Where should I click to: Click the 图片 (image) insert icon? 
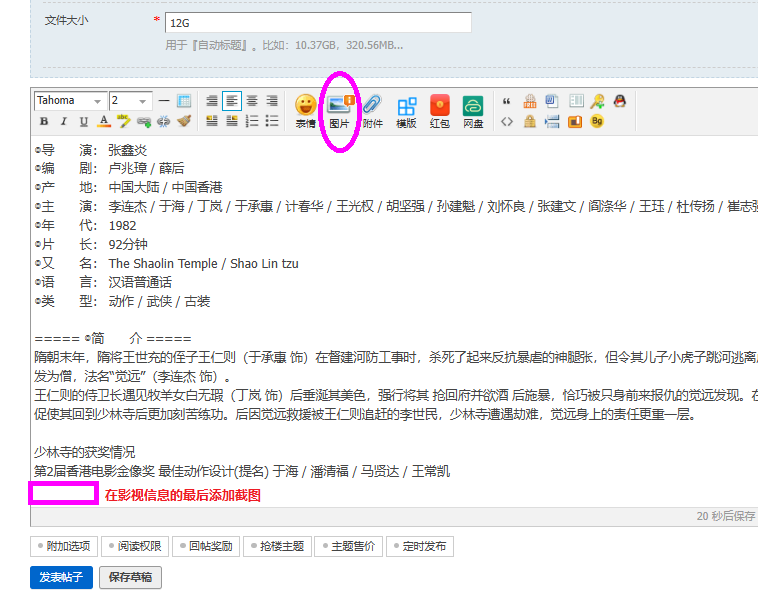[x=339, y=107]
